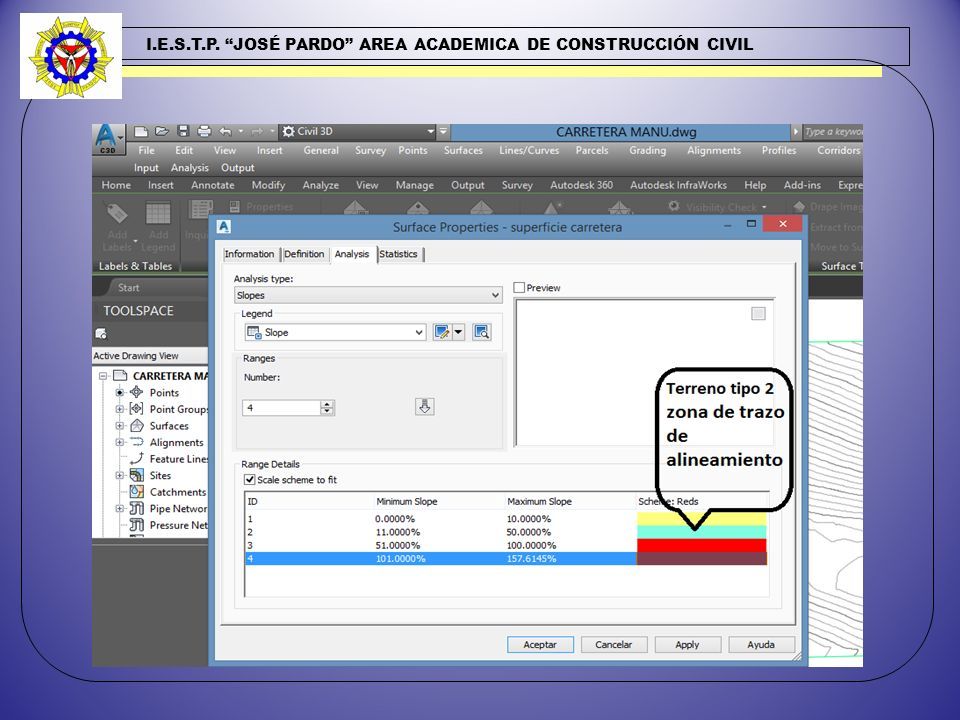Uncheck Scale scheme to fit
Viewport: 960px width, 720px height.
click(x=249, y=479)
